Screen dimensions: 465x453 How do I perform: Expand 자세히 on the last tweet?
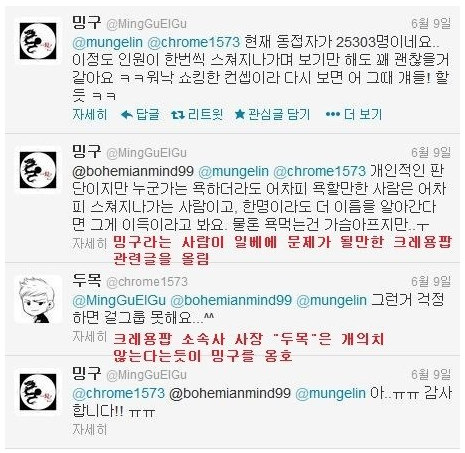coord(90,429)
